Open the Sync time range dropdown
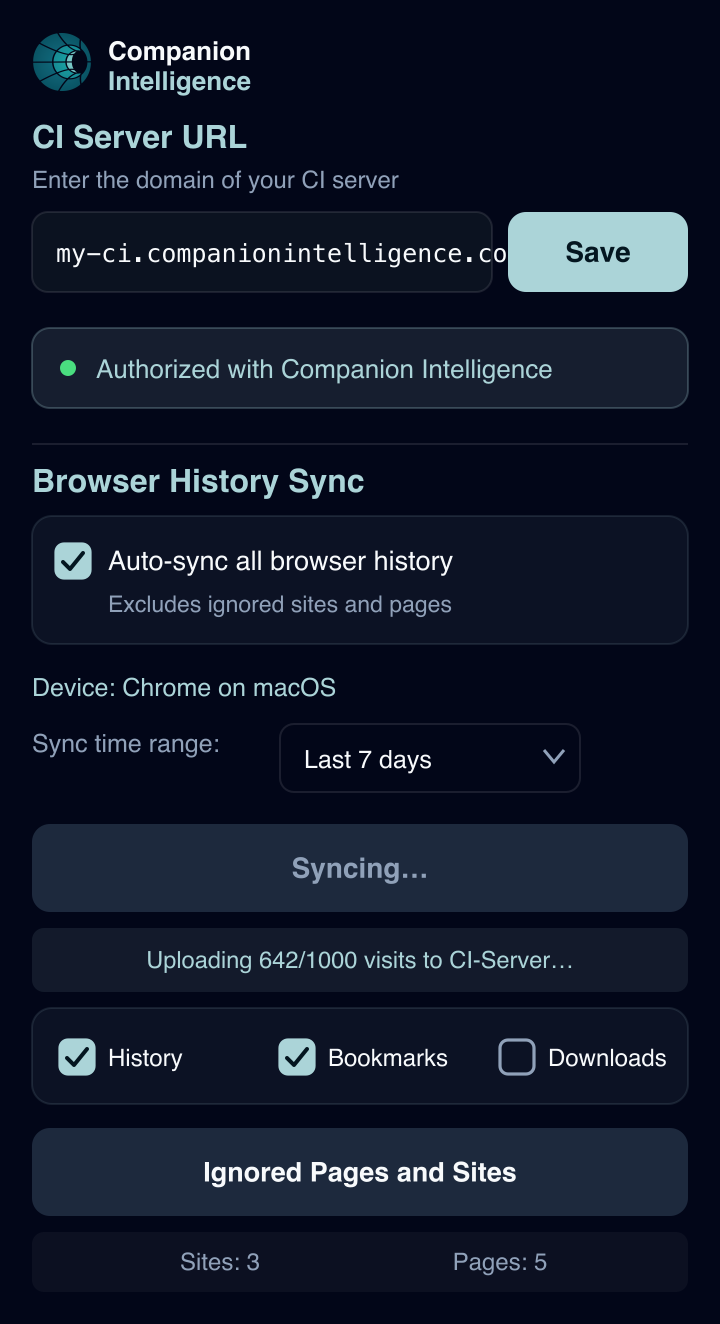 click(430, 758)
